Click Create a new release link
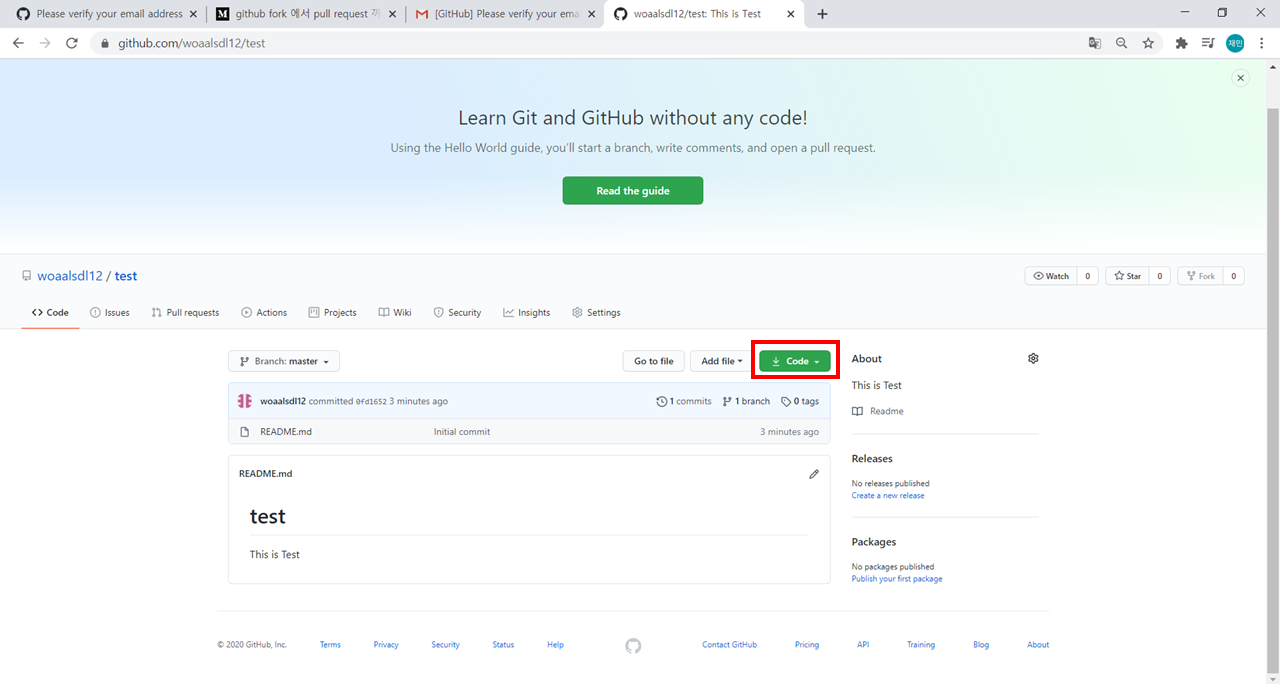Screen dimensions: 1280x684 coord(888,496)
